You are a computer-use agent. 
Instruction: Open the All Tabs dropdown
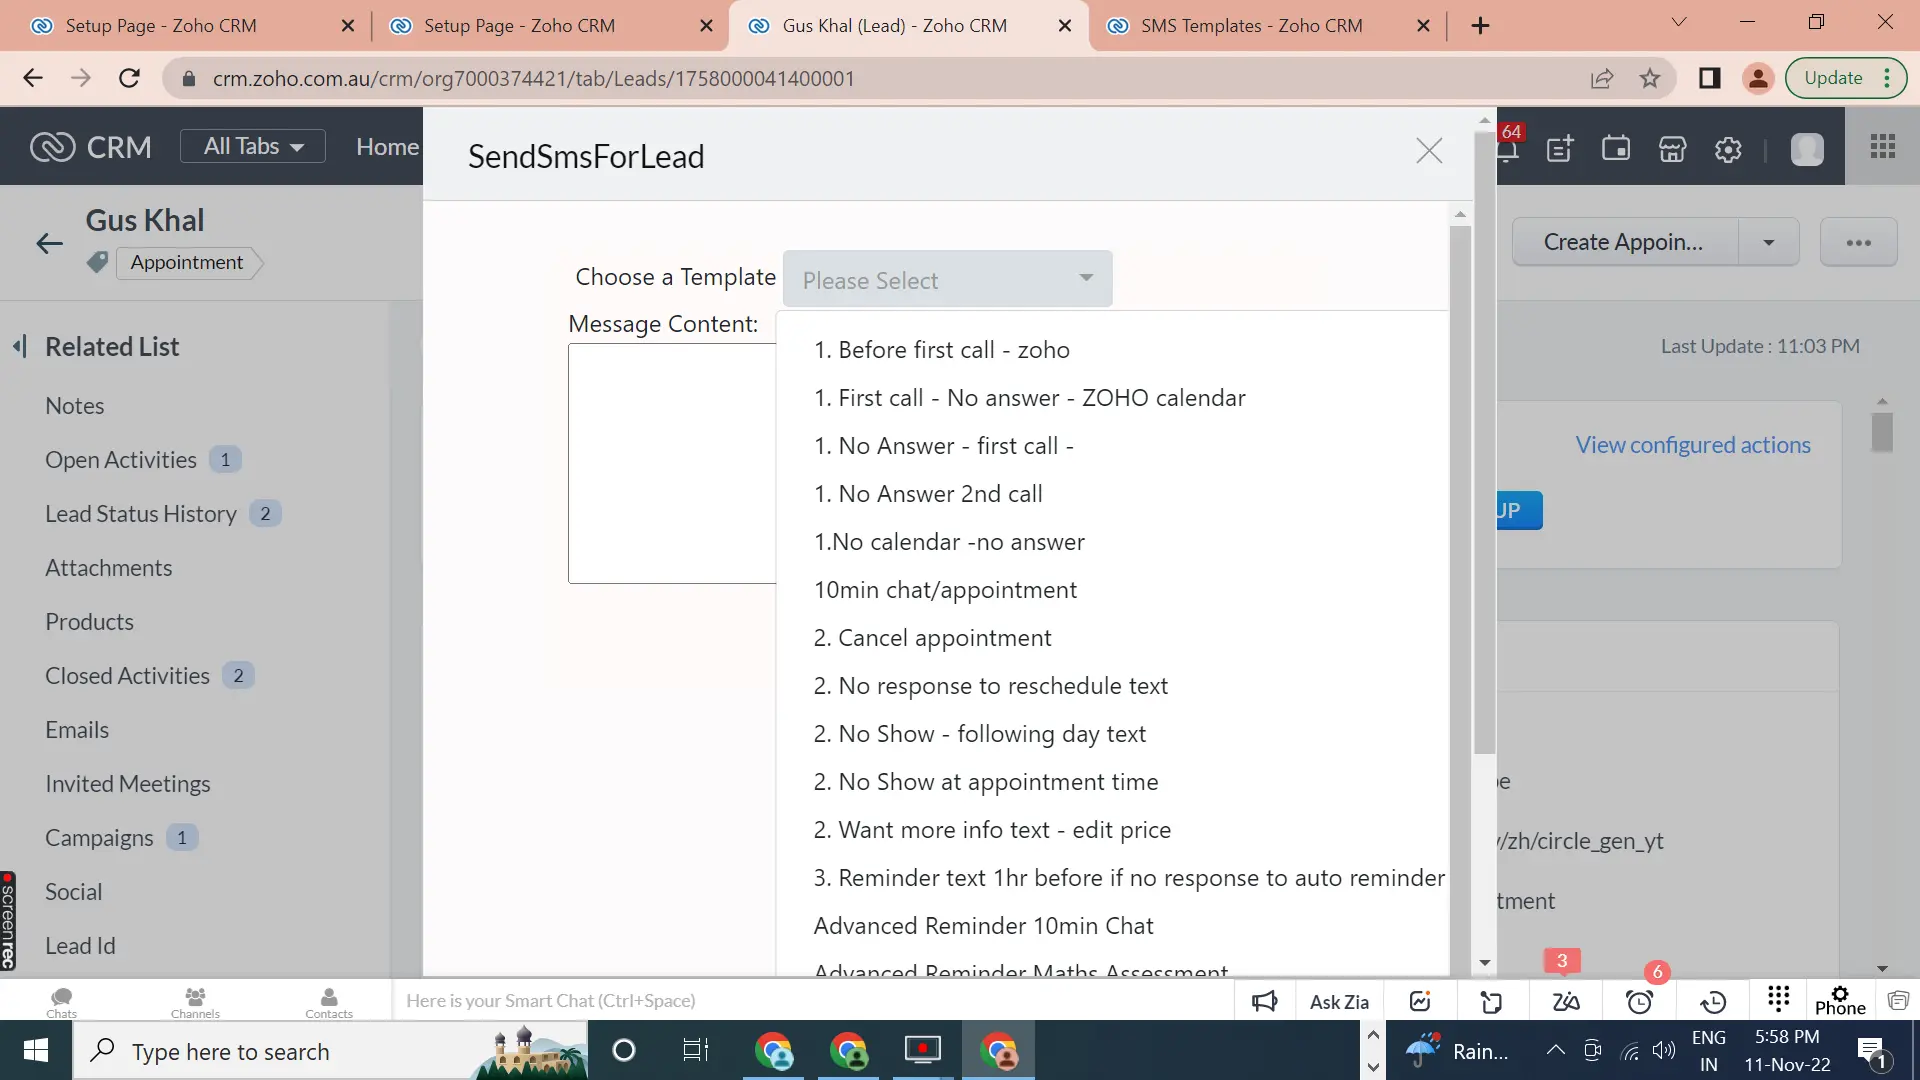click(x=252, y=146)
